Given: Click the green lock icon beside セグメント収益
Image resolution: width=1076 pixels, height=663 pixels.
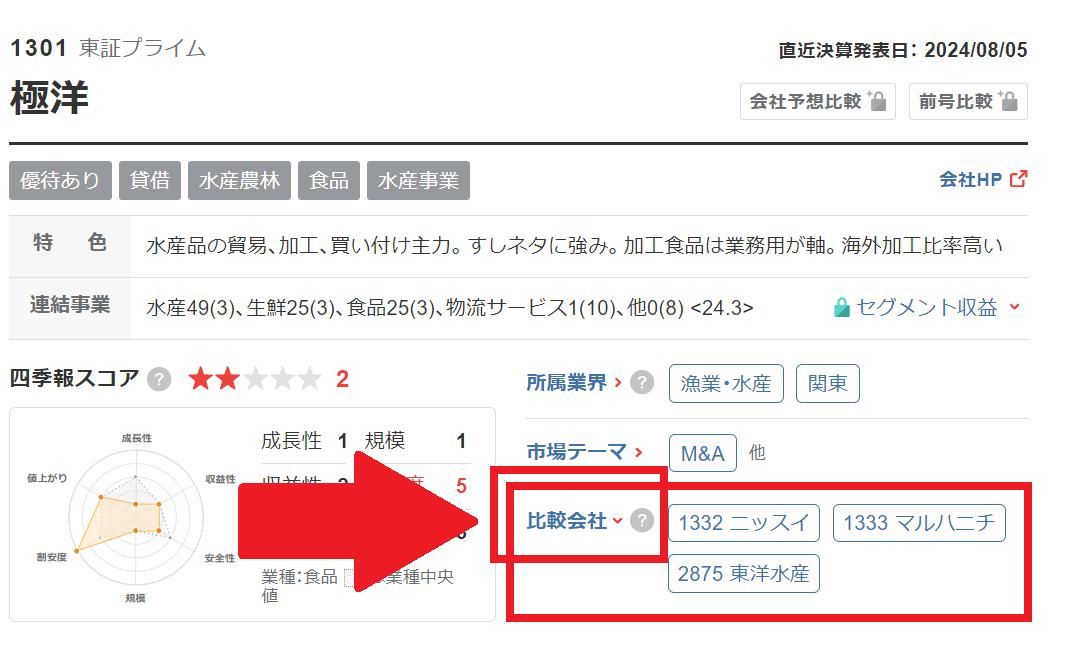Looking at the screenshot, I should 841,307.
